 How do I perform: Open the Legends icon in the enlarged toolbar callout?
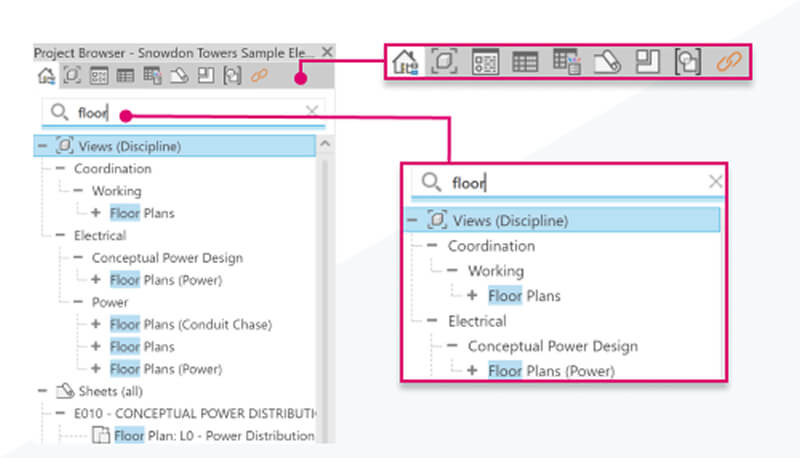485,62
